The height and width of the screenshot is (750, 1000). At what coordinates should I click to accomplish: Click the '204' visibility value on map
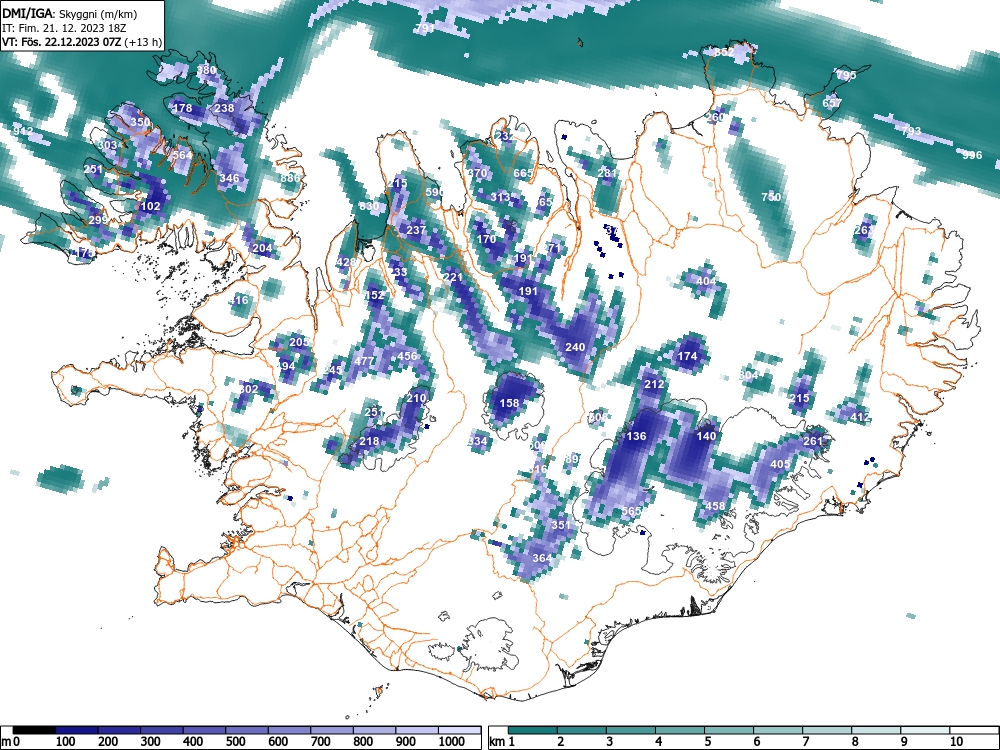pyautogui.click(x=262, y=248)
